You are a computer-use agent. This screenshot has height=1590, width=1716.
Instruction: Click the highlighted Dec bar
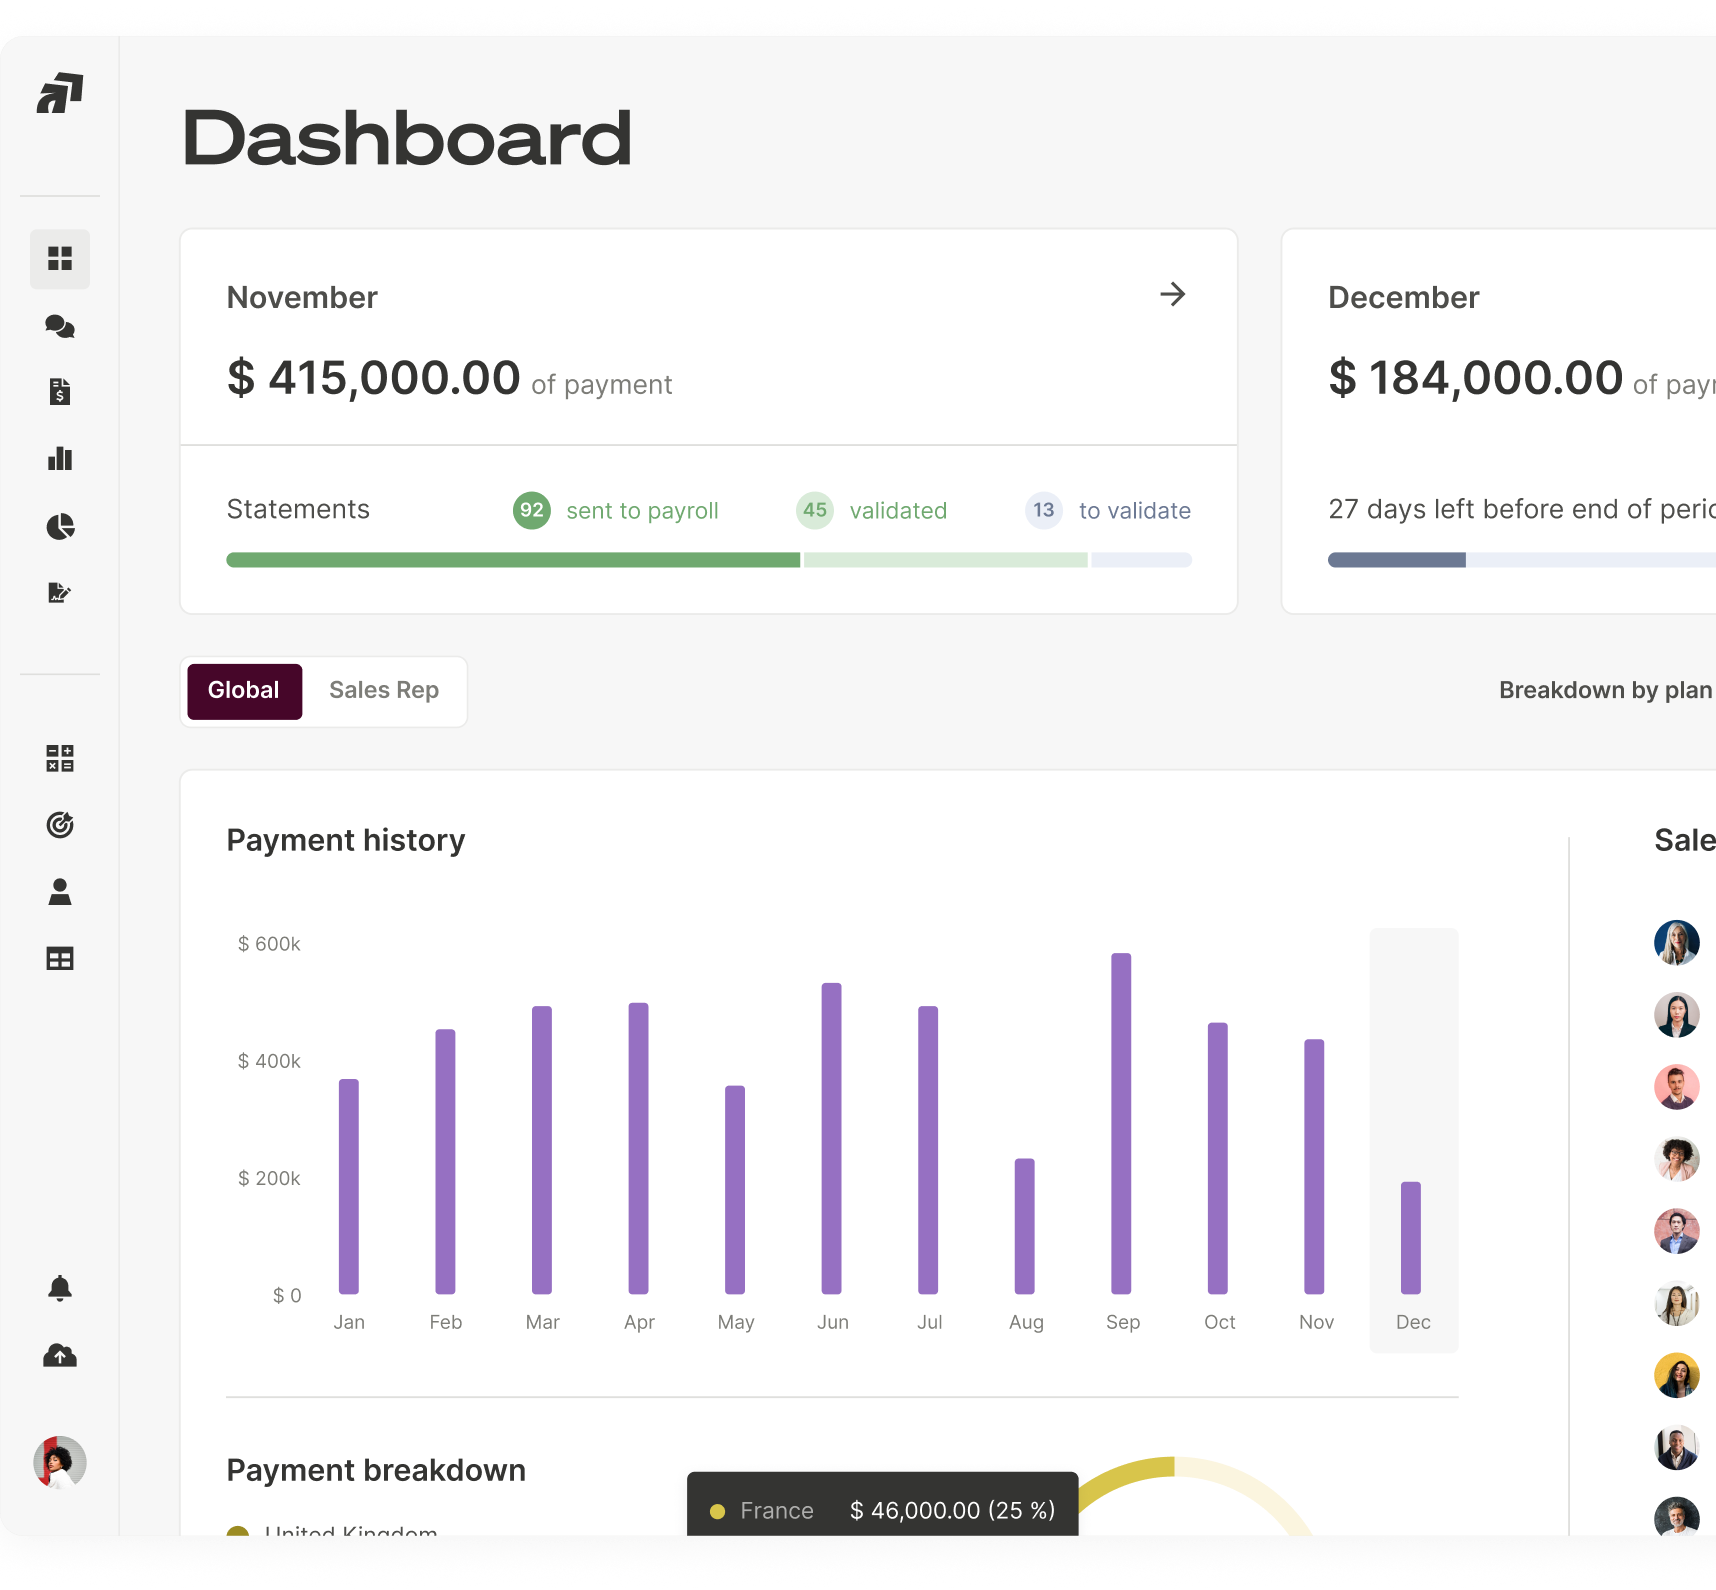pyautogui.click(x=1411, y=1238)
